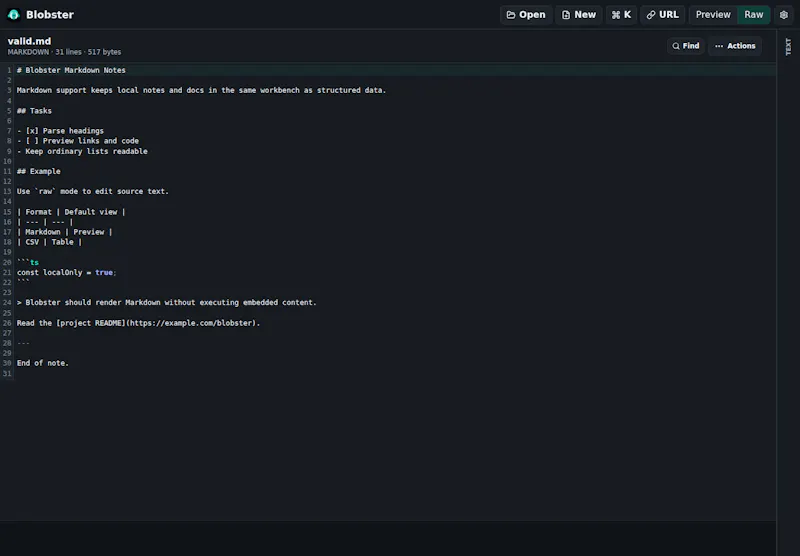Screen dimensions: 800x556
Task: Click the blockquote line '> Blobster should render'
Action: (x=167, y=302)
